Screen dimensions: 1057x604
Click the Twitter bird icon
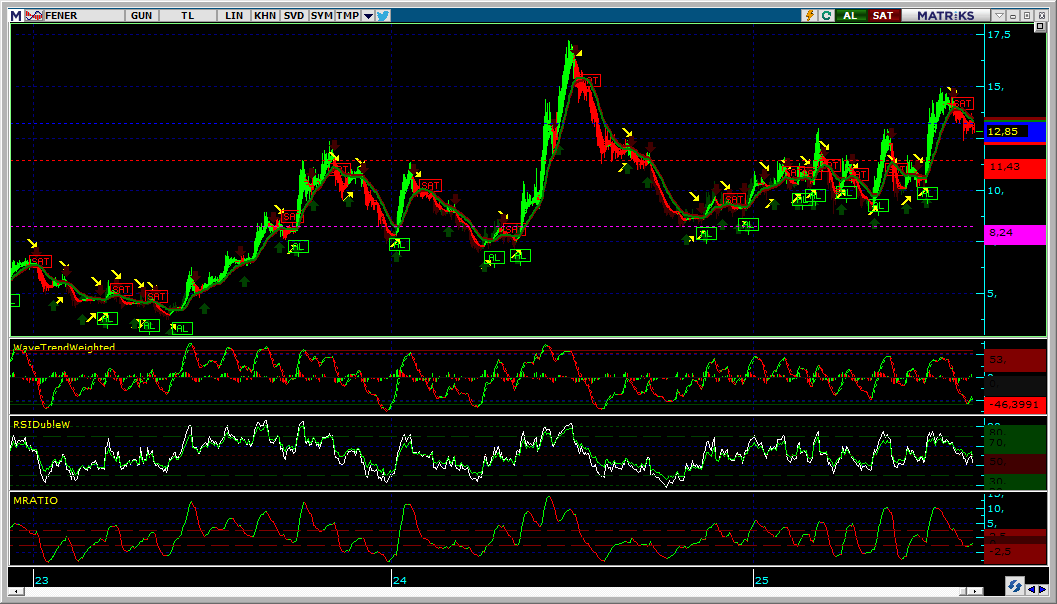(x=383, y=15)
